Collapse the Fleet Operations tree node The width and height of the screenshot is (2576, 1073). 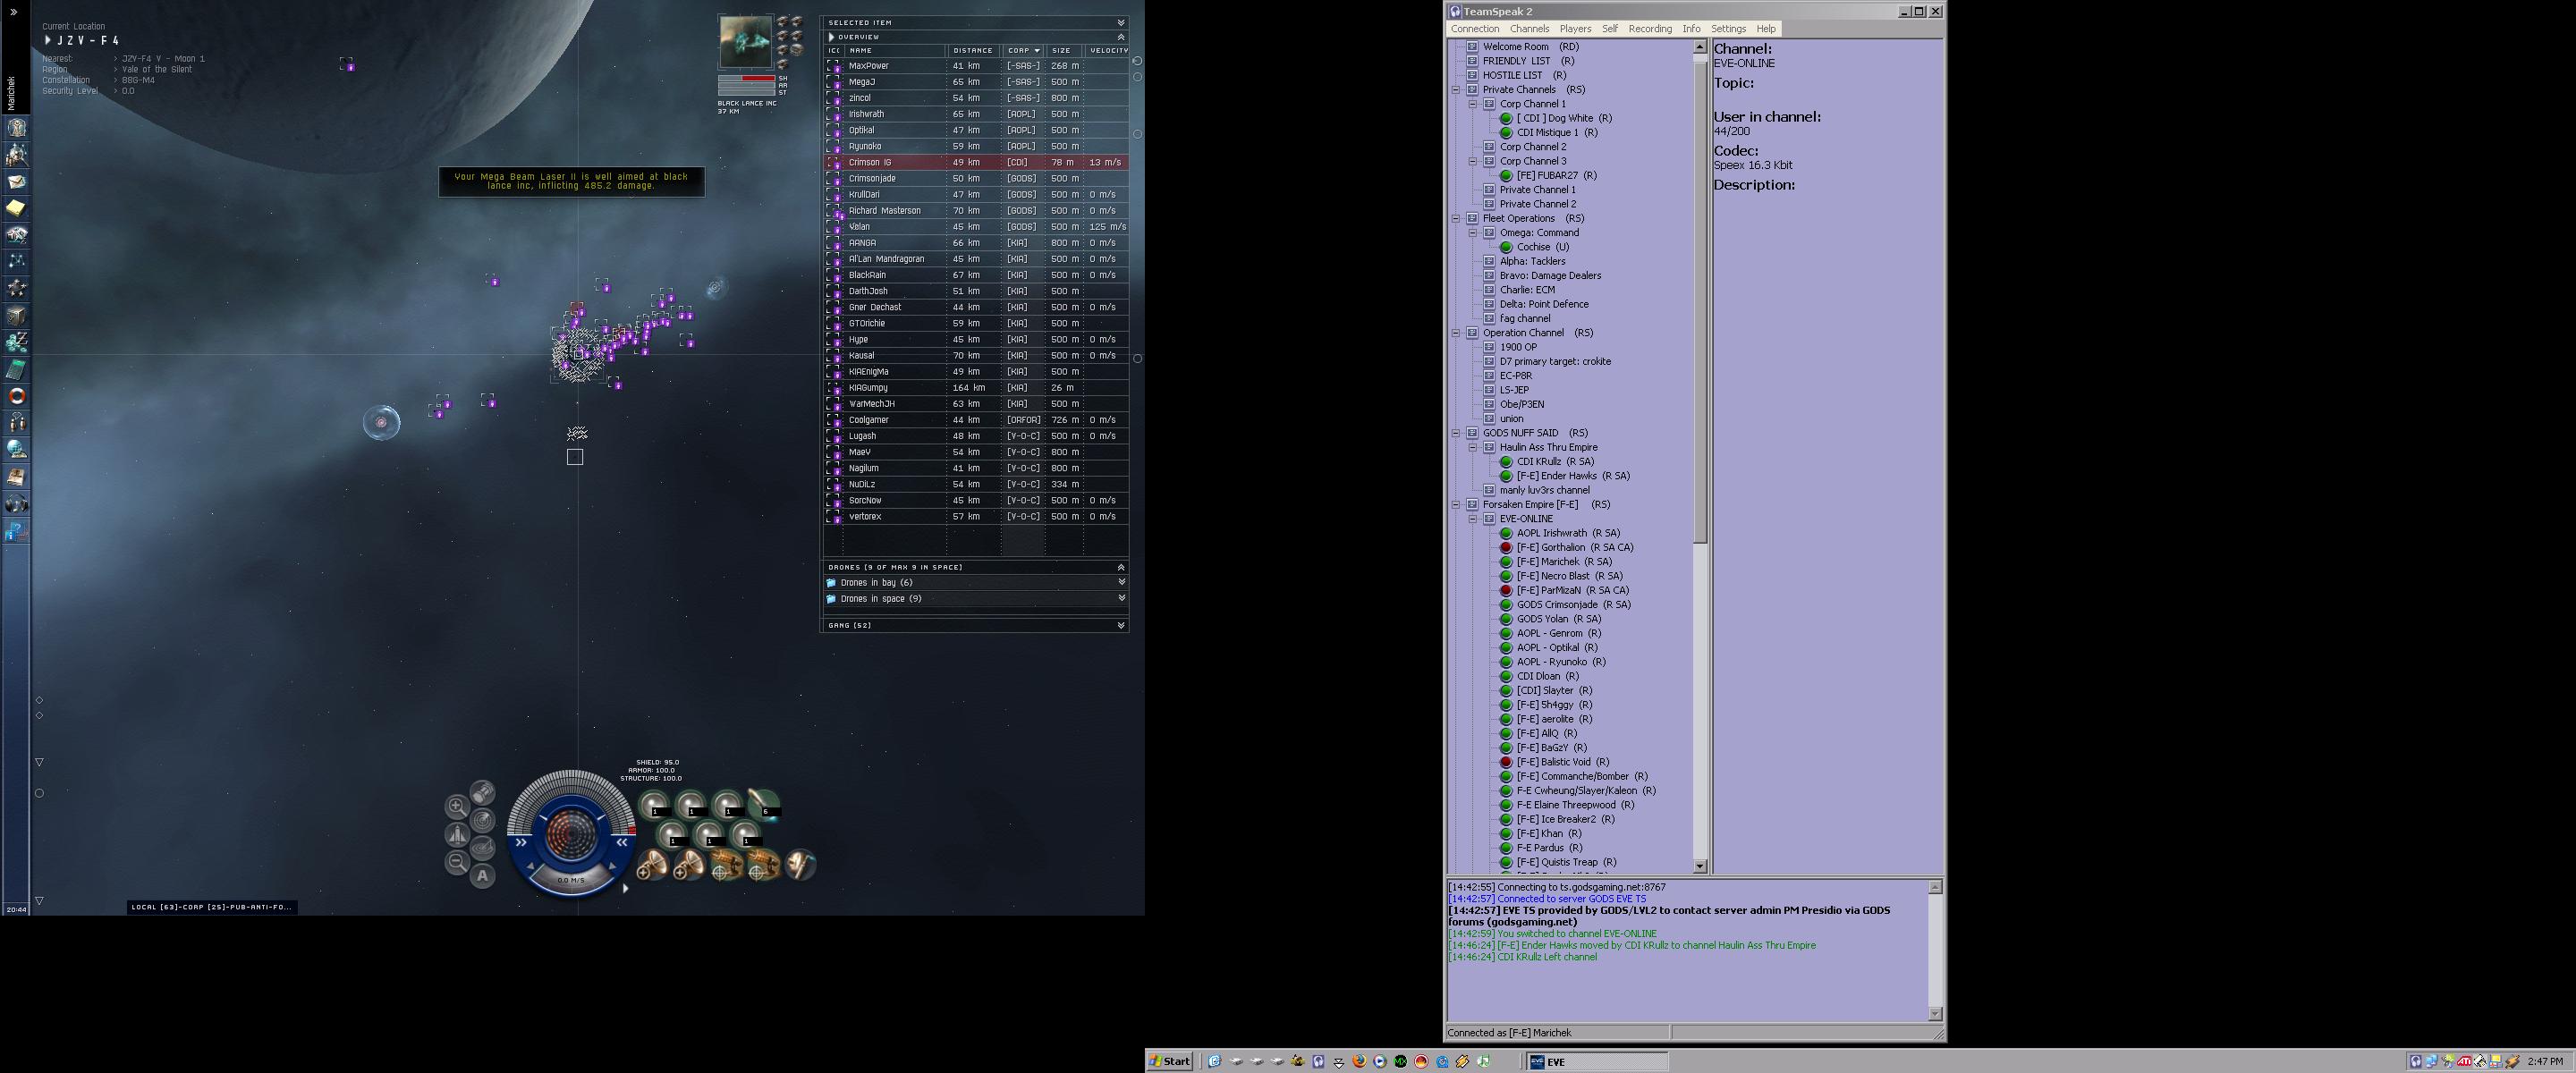pyautogui.click(x=1456, y=218)
